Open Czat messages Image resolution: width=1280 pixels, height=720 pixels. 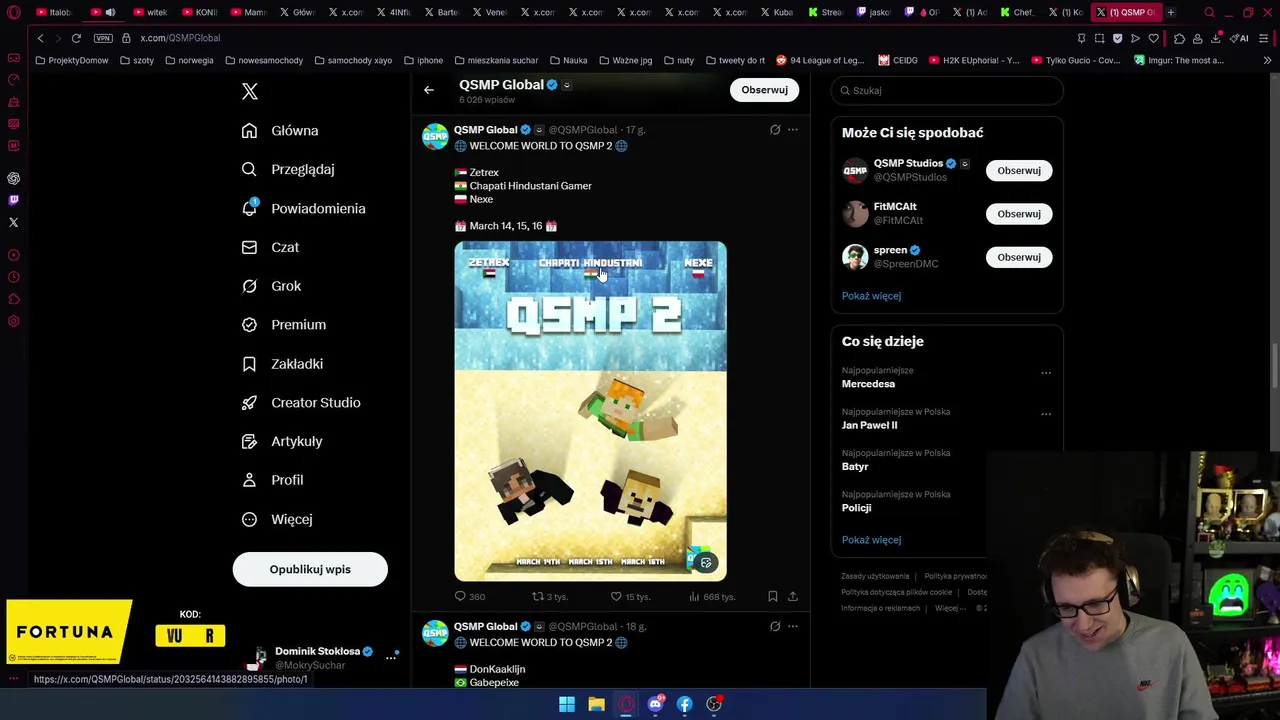coord(271,247)
